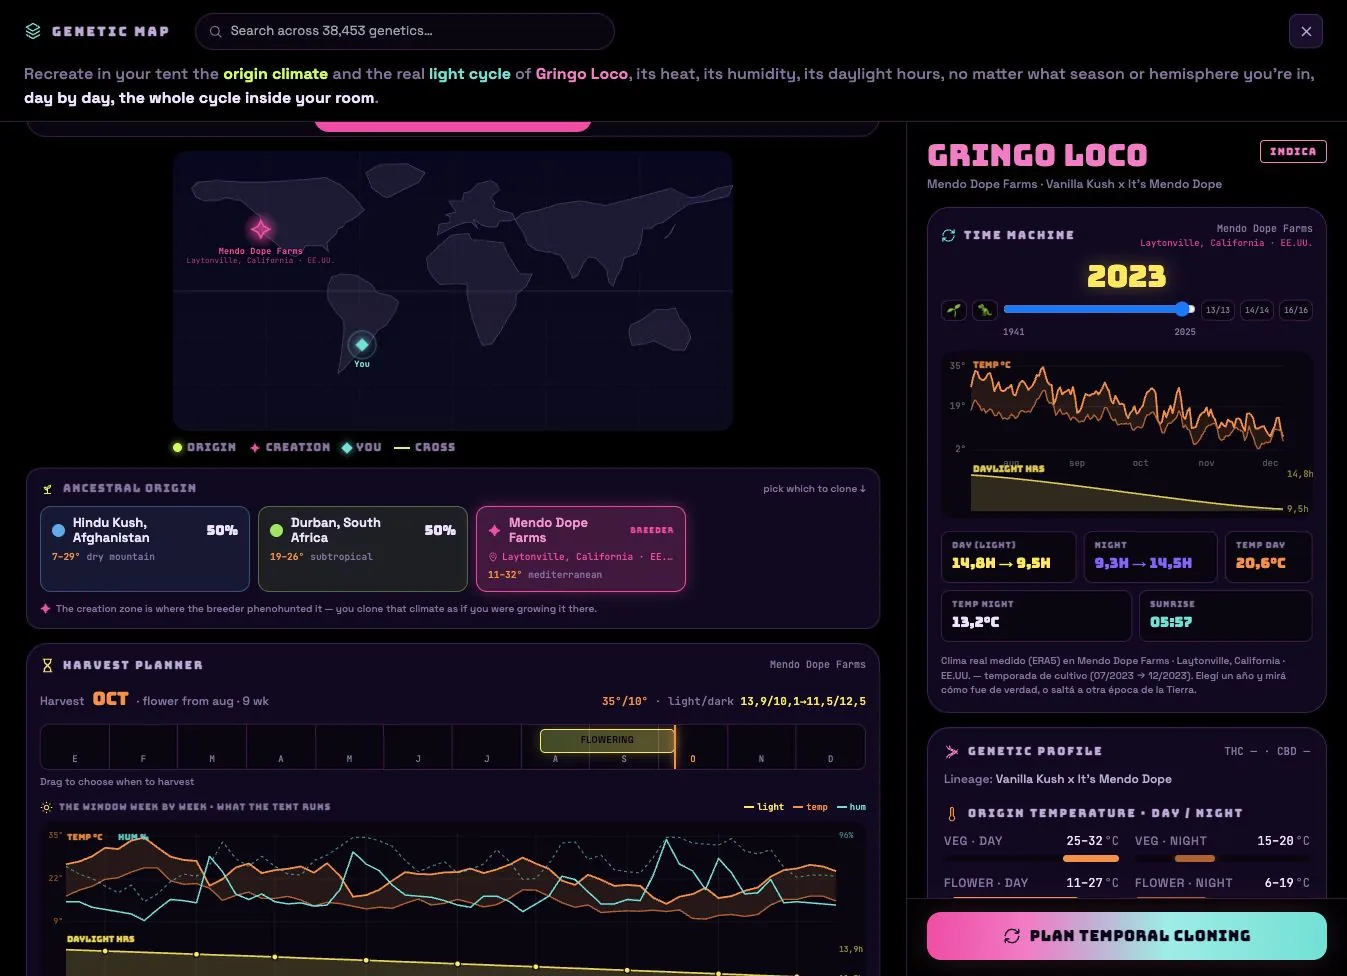The width and height of the screenshot is (1347, 976).
Task: Click the Genetic Profile DNA icon
Action: click(950, 751)
